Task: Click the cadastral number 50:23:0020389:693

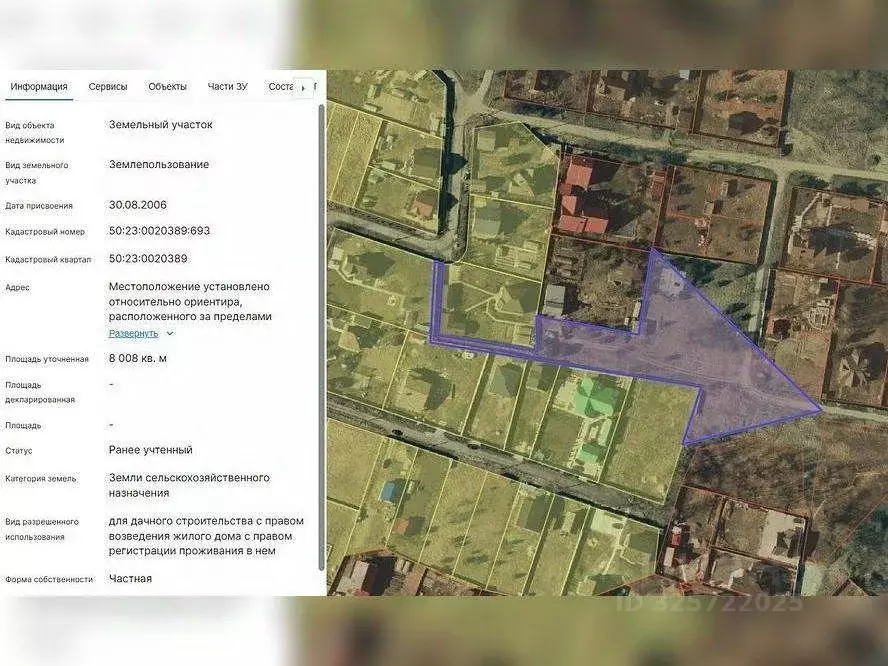Action: [x=159, y=231]
